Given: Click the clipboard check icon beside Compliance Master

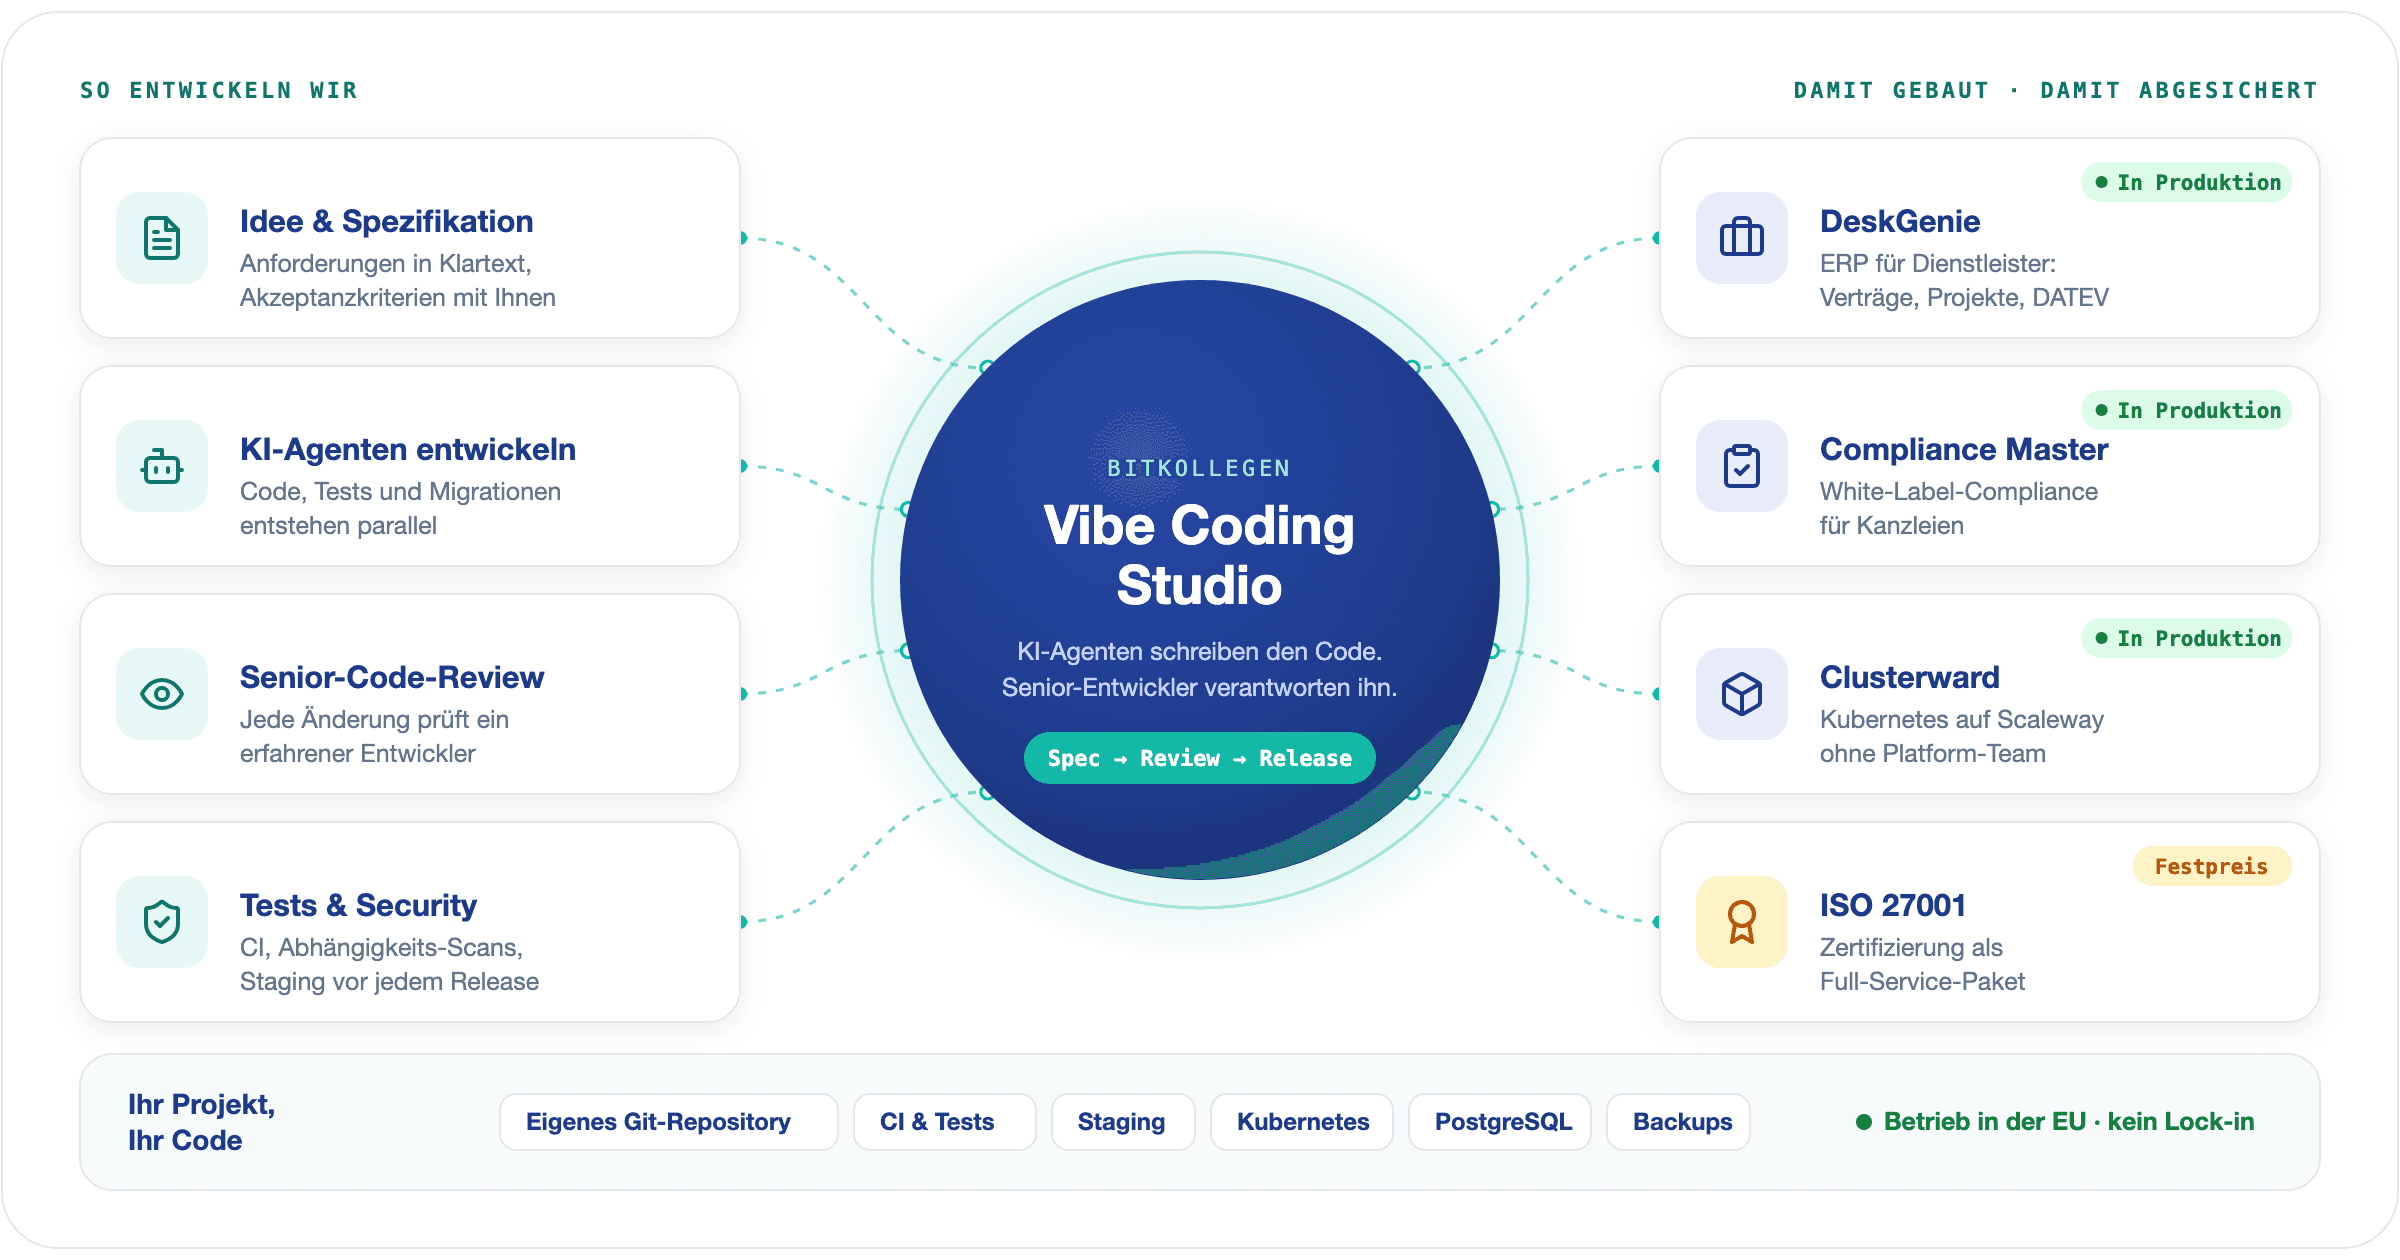Looking at the screenshot, I should [x=1742, y=466].
